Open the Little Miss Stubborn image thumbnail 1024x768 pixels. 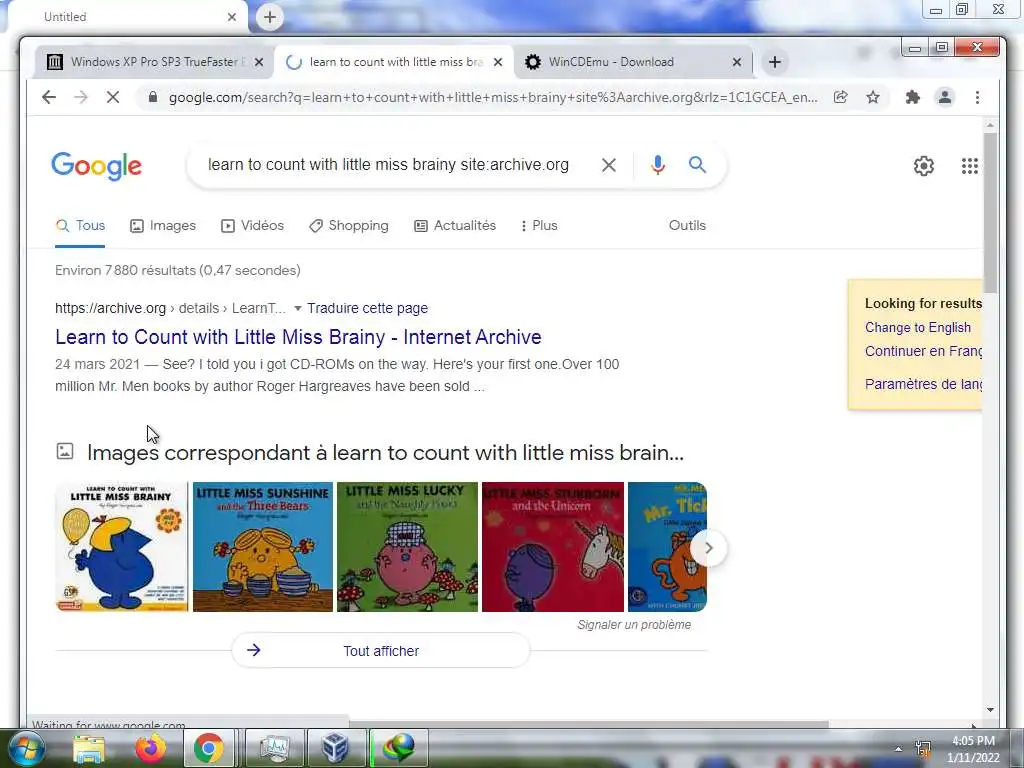pyautogui.click(x=552, y=547)
